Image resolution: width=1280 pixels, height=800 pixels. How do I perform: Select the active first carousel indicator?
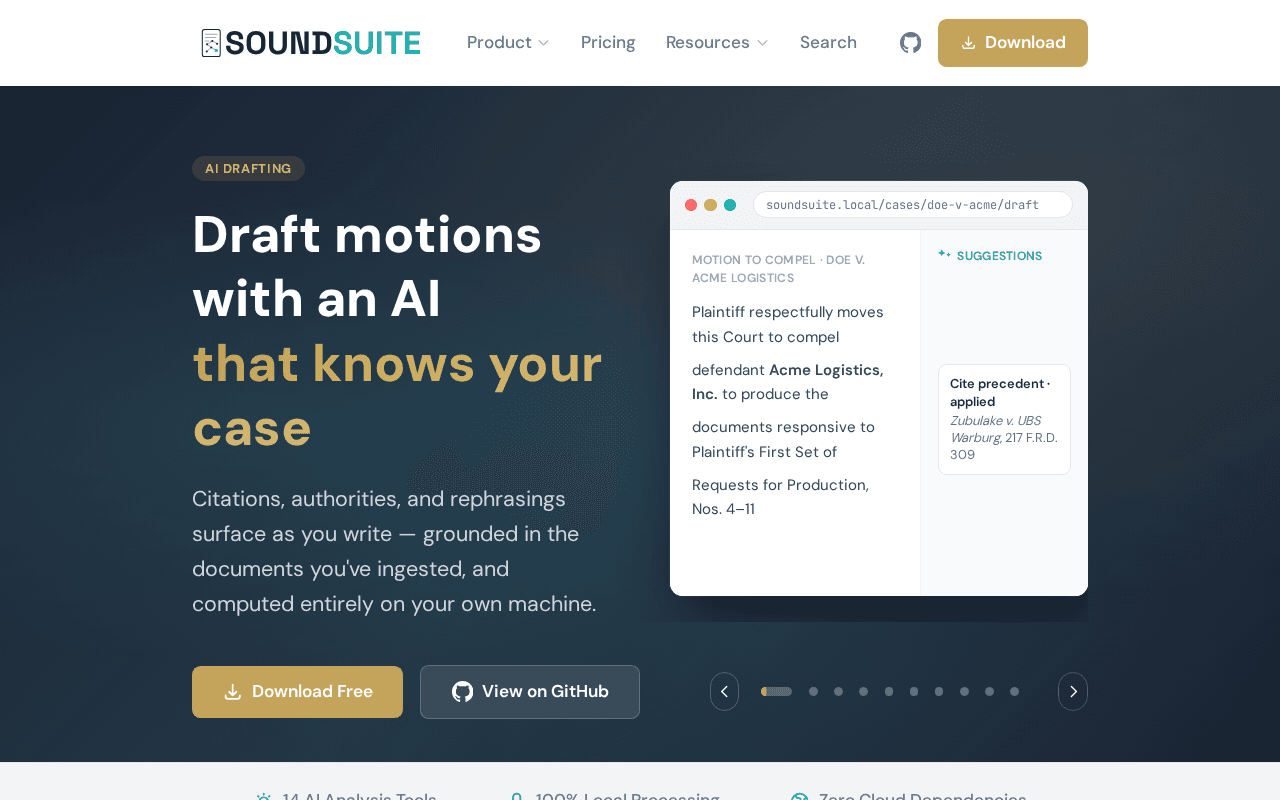tap(776, 692)
